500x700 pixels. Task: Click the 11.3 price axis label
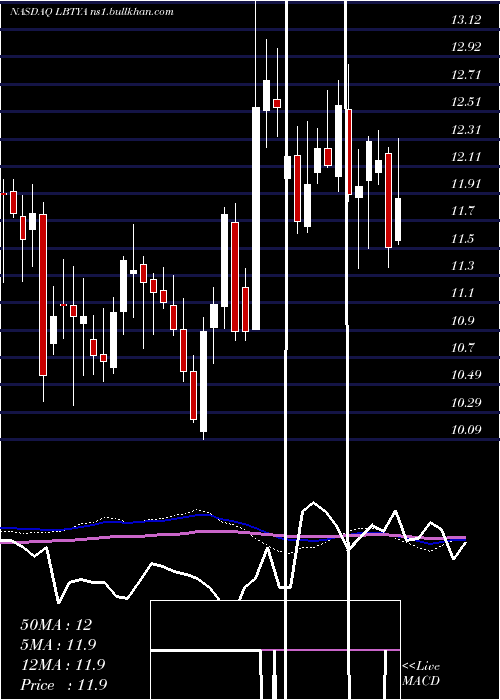point(462,266)
